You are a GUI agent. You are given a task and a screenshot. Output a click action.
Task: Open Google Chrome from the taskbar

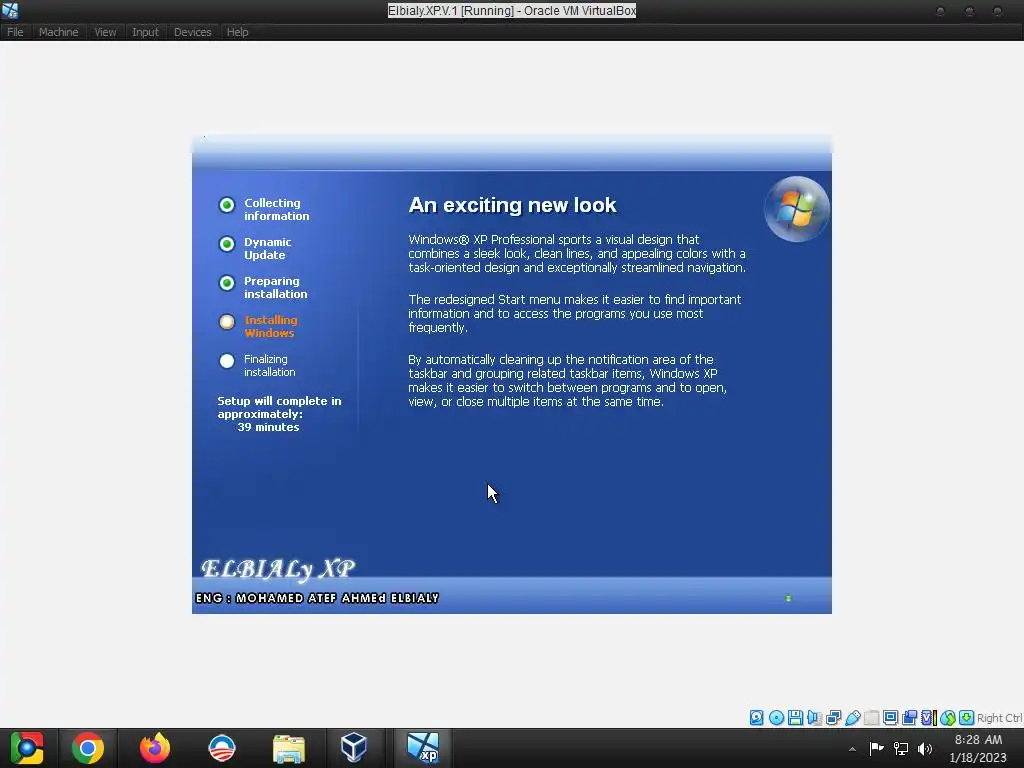tap(88, 748)
